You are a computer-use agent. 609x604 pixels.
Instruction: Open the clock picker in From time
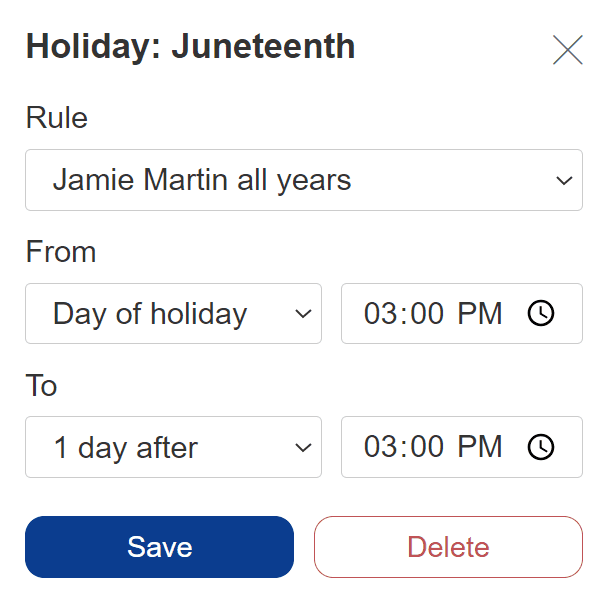click(x=541, y=313)
